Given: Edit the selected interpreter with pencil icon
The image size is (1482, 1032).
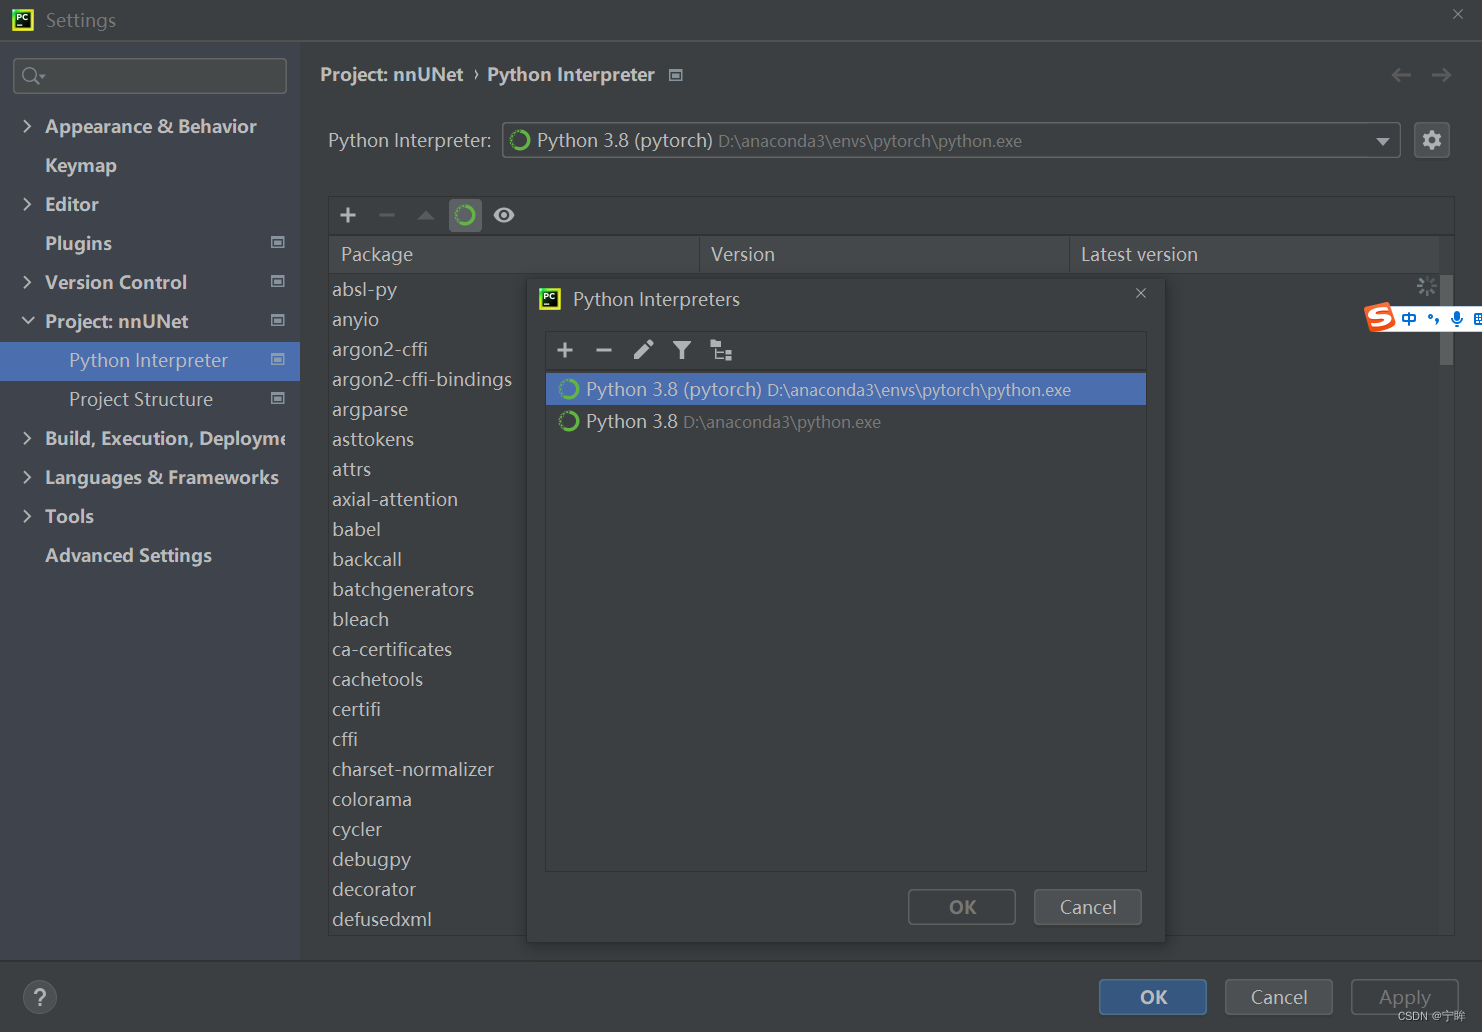Looking at the screenshot, I should [x=643, y=350].
